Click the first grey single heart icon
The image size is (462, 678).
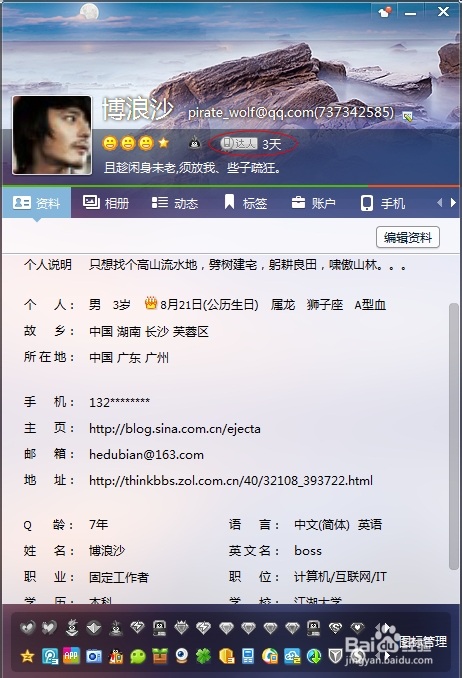[28, 627]
